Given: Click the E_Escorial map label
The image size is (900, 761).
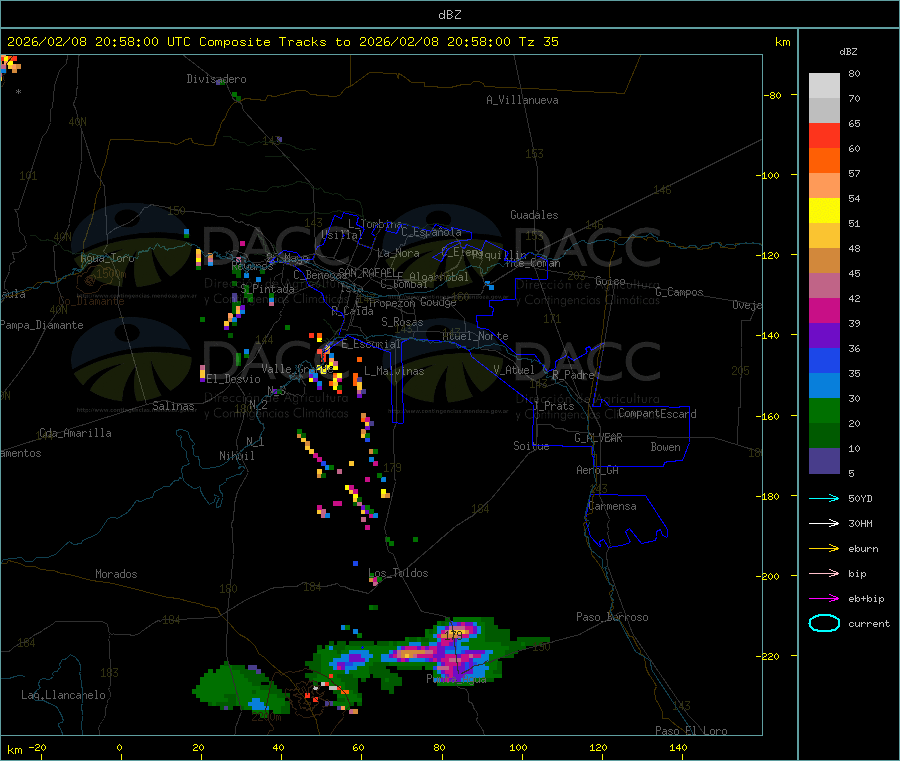Looking at the screenshot, I should click(371, 344).
